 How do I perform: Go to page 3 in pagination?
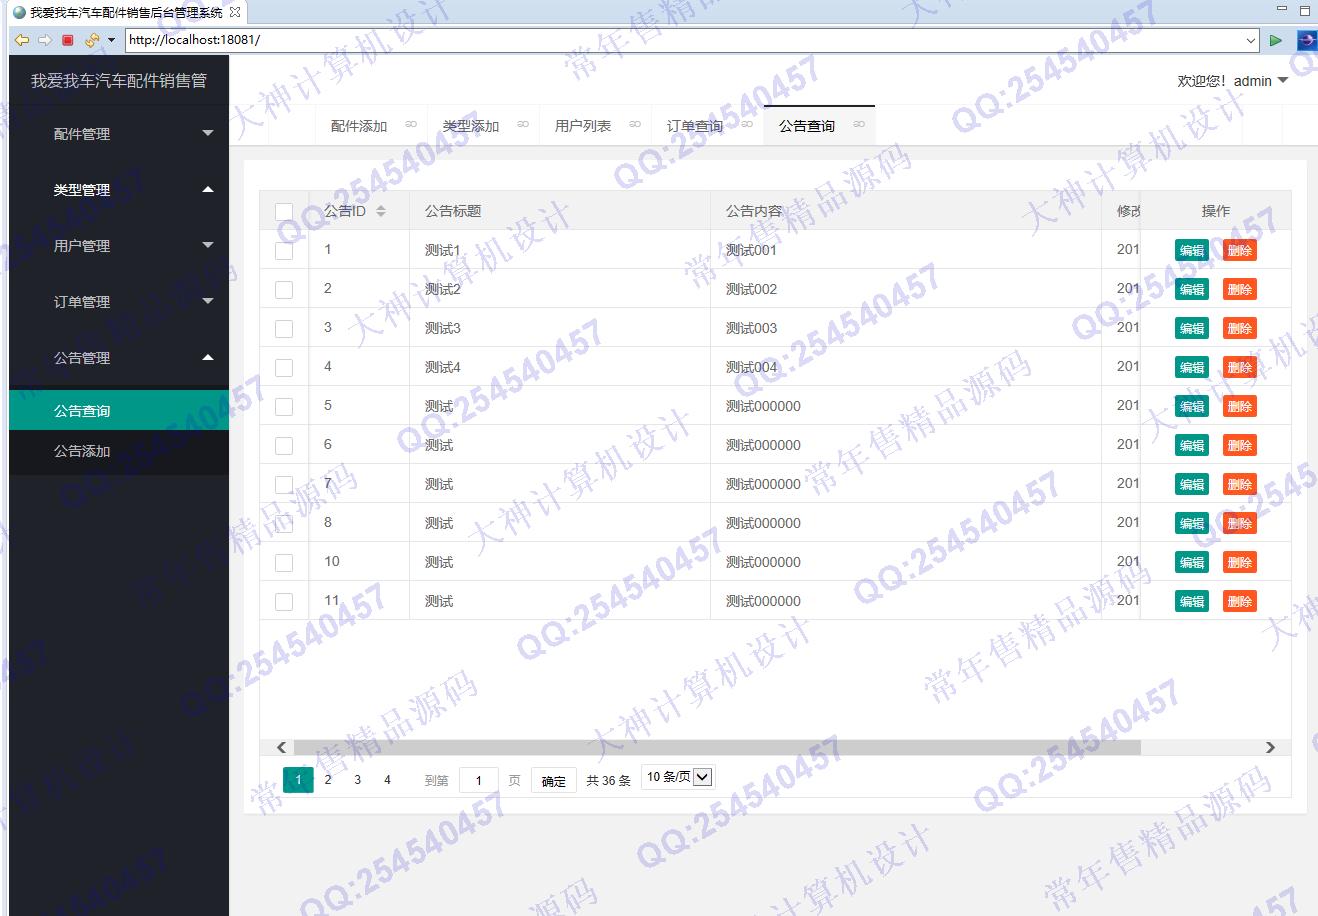tap(358, 780)
